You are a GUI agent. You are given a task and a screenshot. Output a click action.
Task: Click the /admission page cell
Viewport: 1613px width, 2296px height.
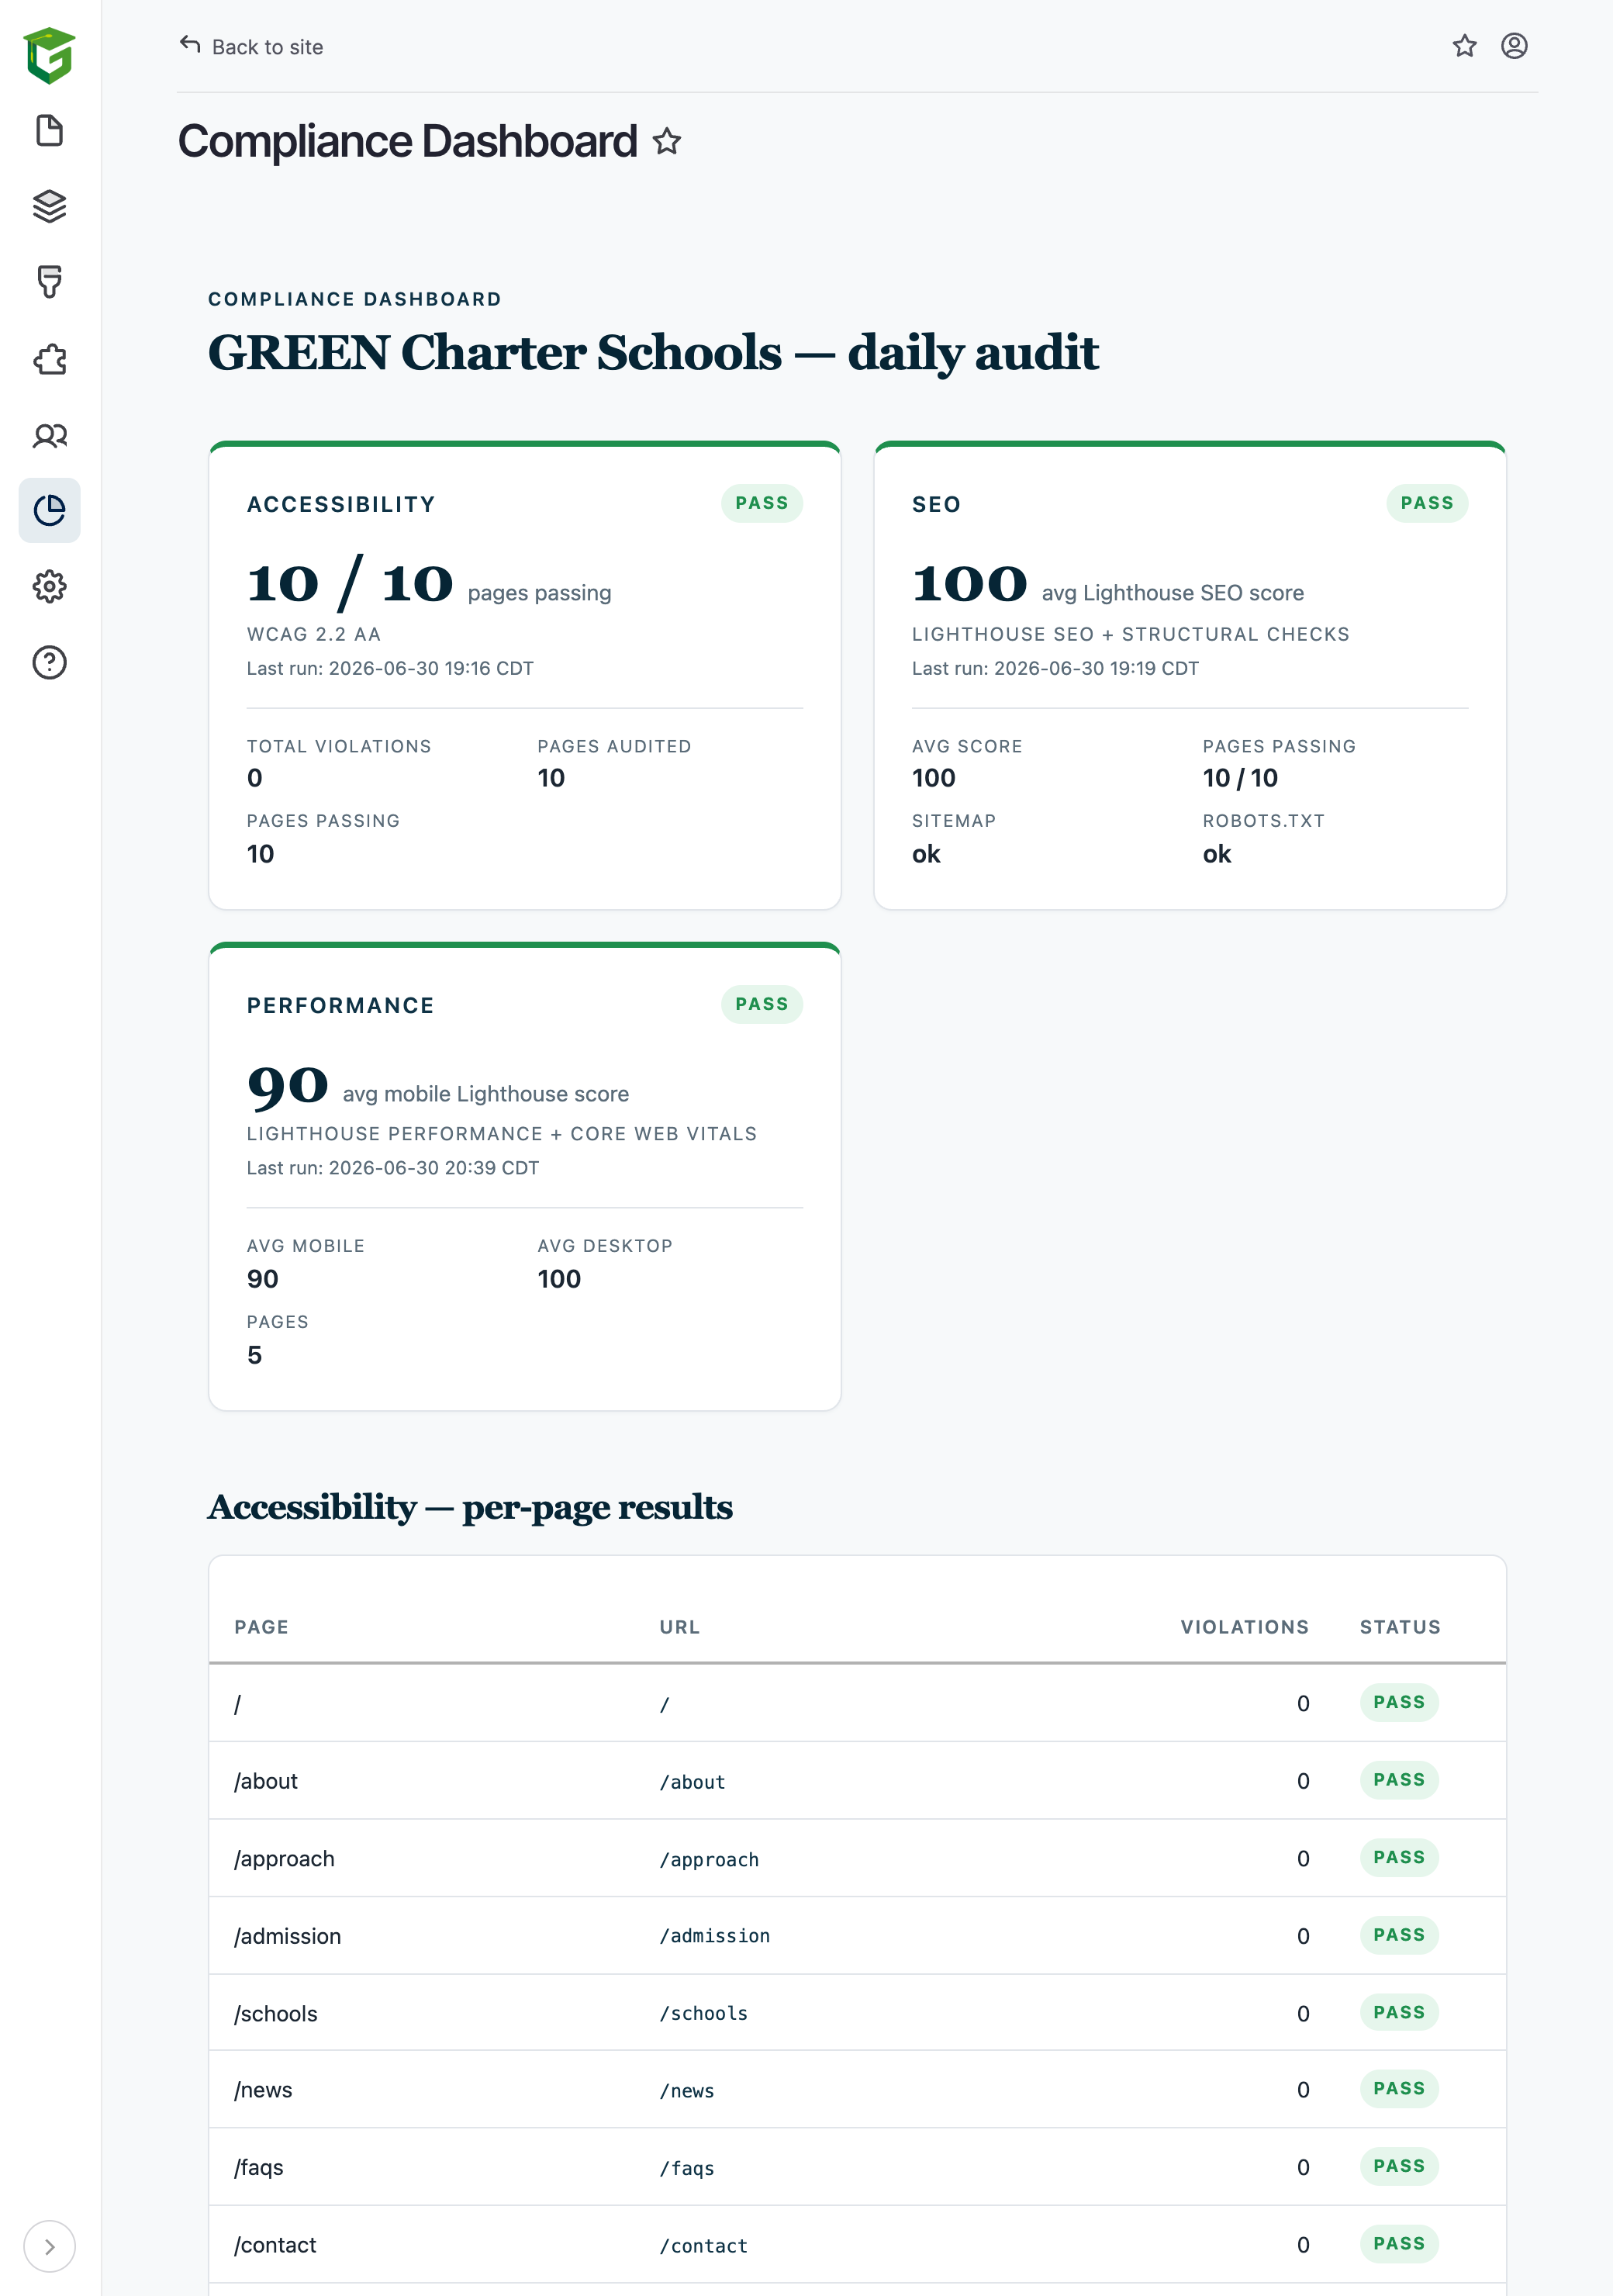pyautogui.click(x=288, y=1936)
